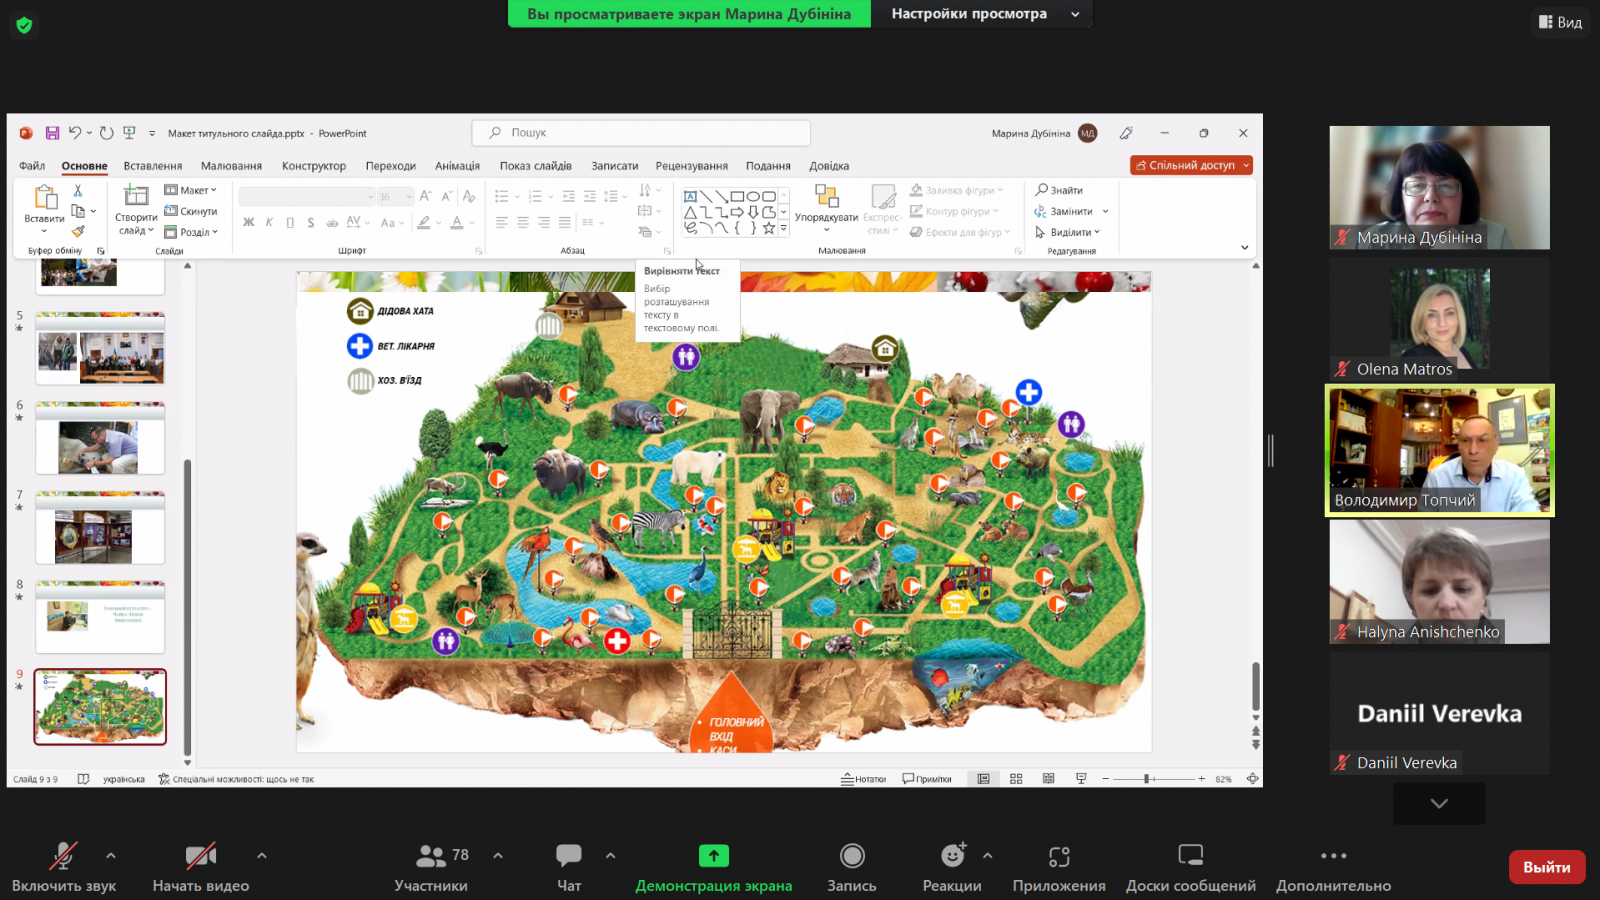Select slide 7 thumbnail
Image resolution: width=1600 pixels, height=900 pixels.
[100, 528]
